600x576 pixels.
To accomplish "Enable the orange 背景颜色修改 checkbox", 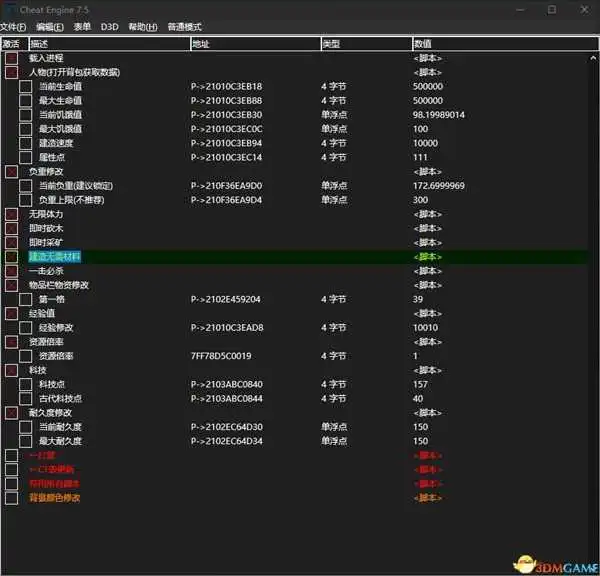I will click(x=11, y=498).
